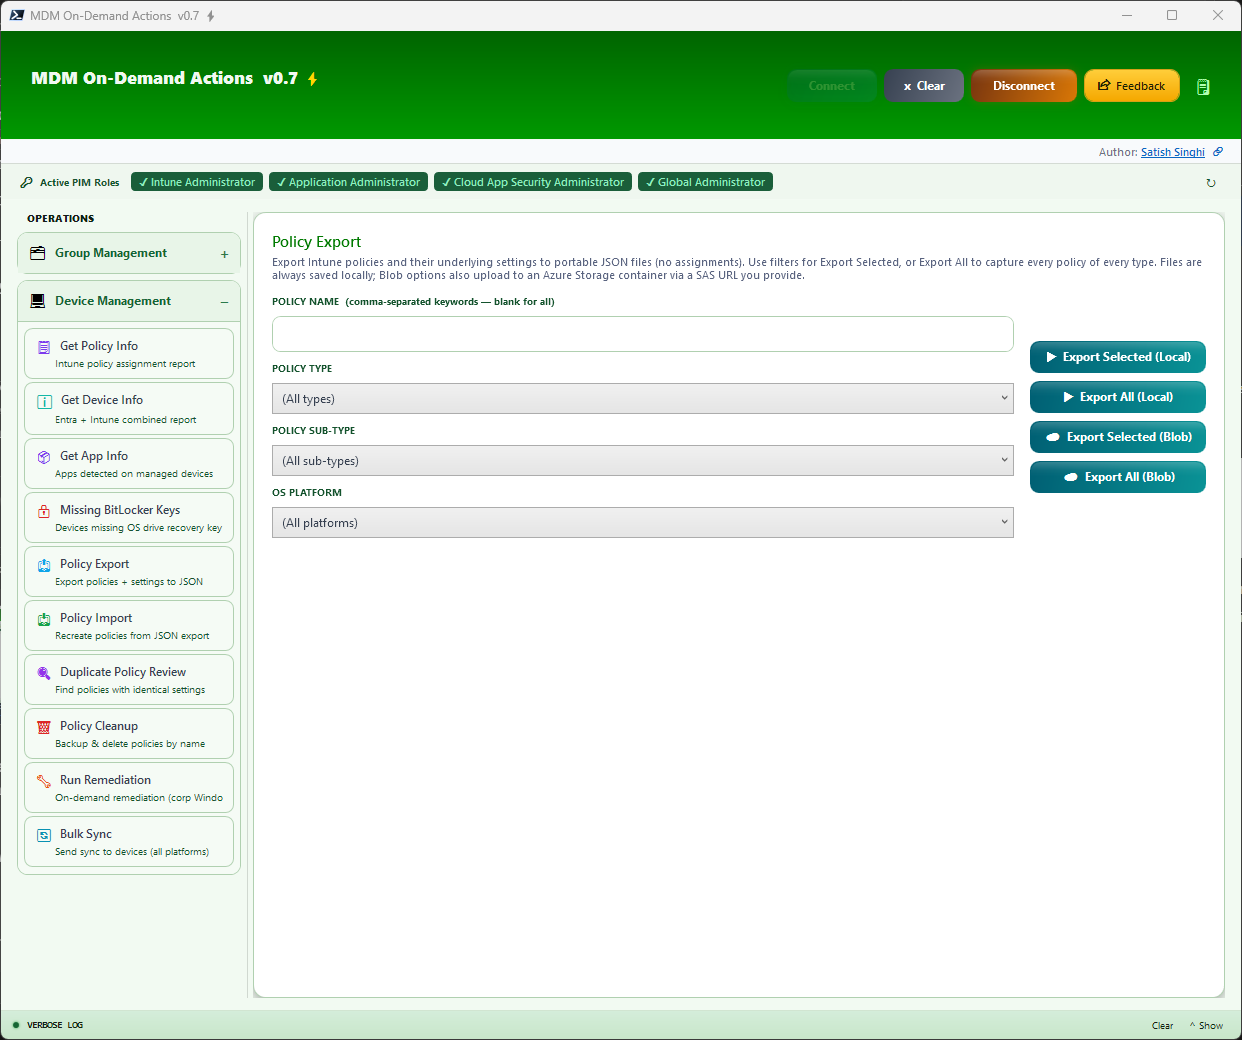Screen dimensions: 1242x1040
Task: Open the Satish Singhi author link
Action: coord(1173,152)
